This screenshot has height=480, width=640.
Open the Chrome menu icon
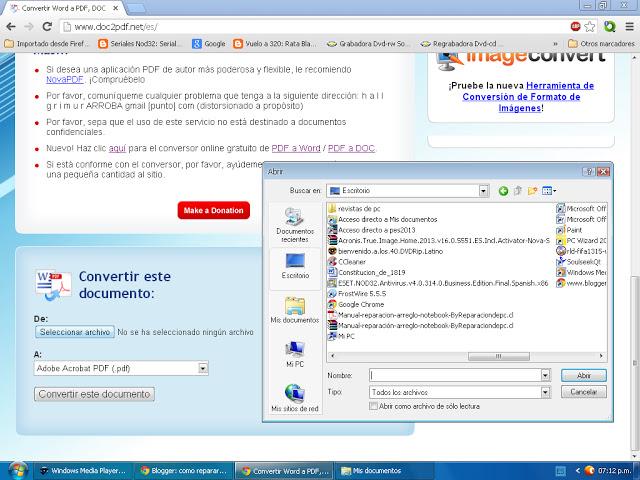pyautogui.click(x=629, y=27)
